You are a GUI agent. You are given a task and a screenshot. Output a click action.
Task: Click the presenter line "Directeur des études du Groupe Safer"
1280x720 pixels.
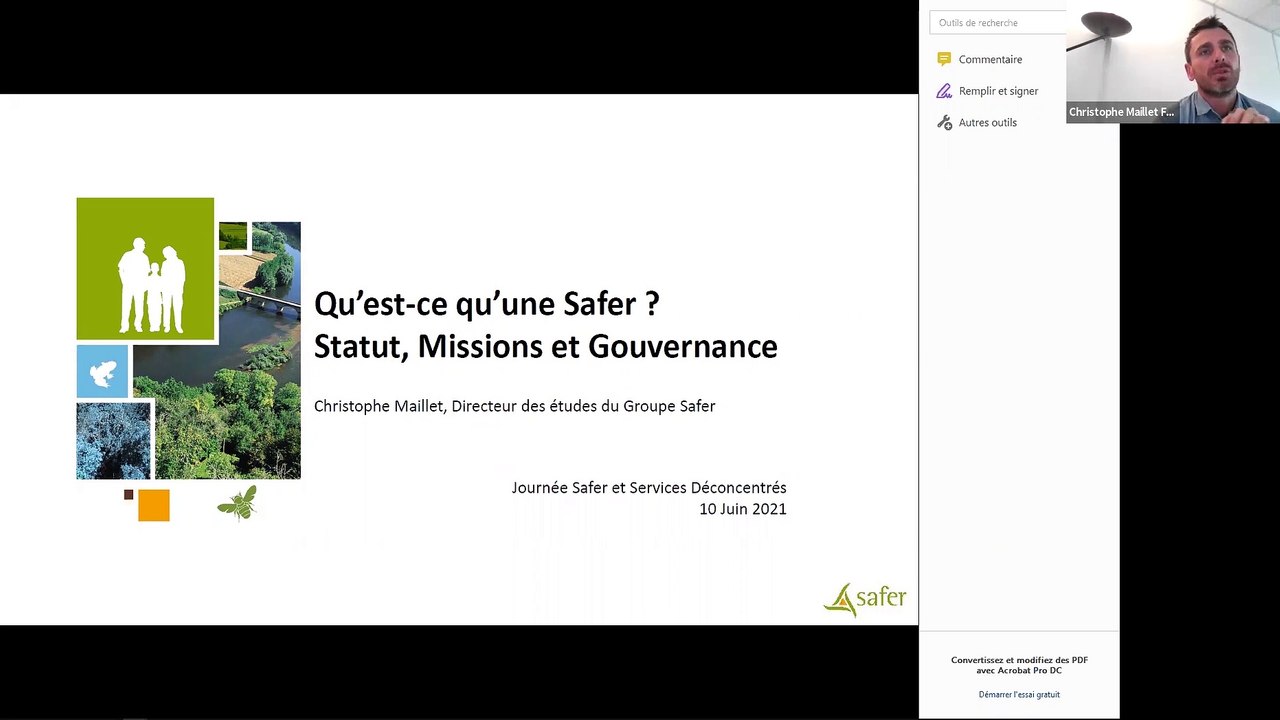coord(583,406)
